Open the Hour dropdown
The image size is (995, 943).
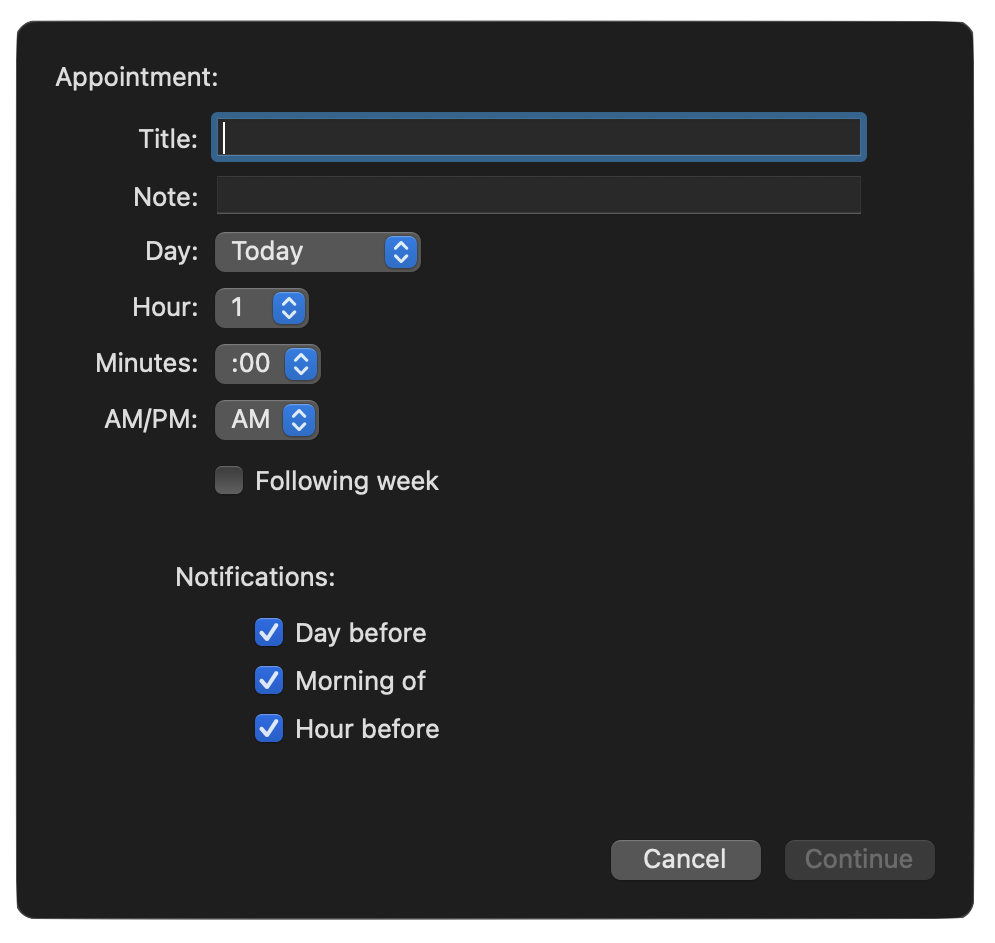click(x=245, y=308)
